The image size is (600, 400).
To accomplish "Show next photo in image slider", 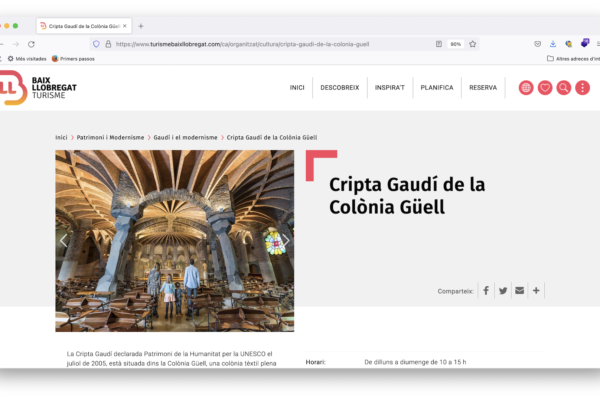I will 284,240.
